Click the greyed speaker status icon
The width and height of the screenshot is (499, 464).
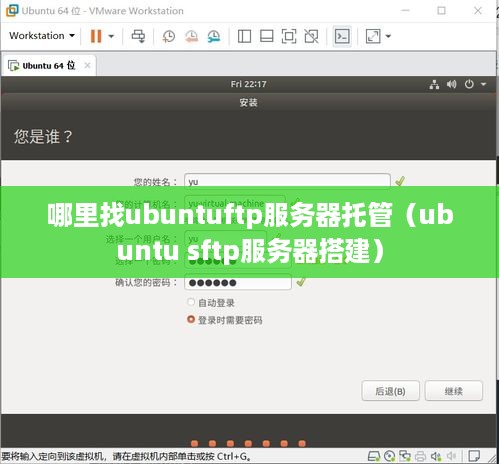pos(451,456)
